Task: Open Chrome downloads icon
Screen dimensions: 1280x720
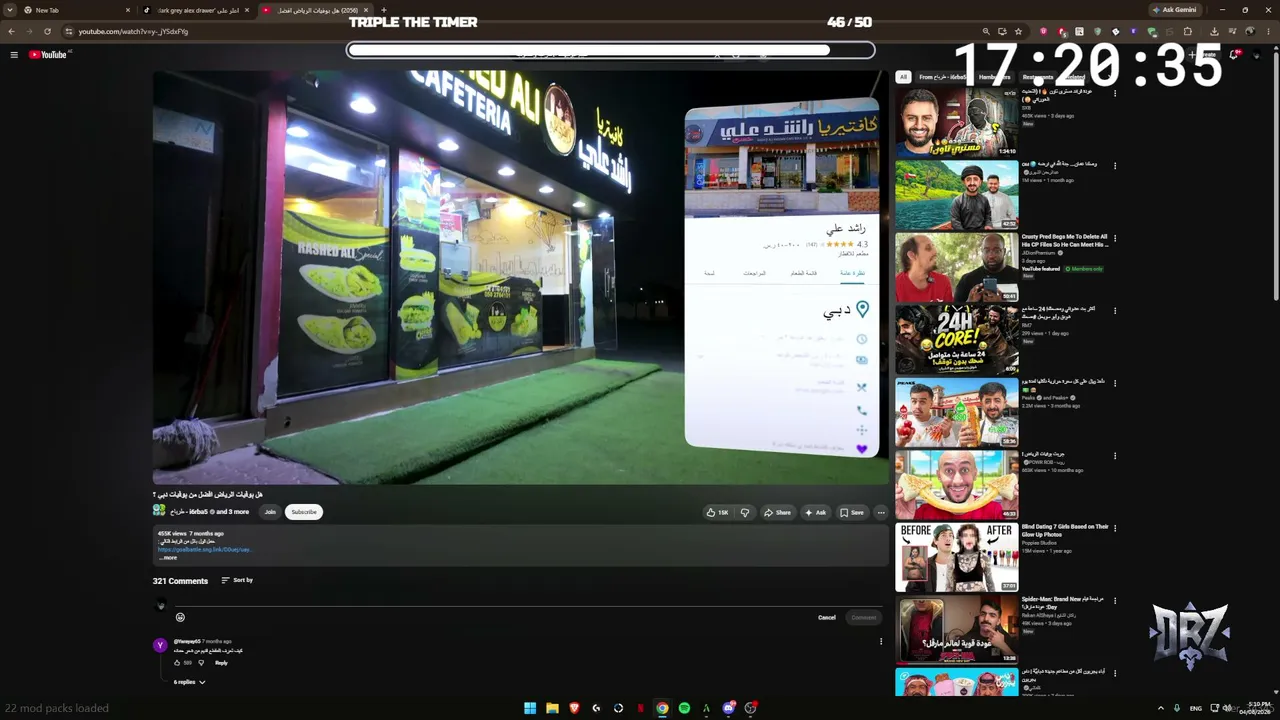Action: pyautogui.click(x=1214, y=31)
